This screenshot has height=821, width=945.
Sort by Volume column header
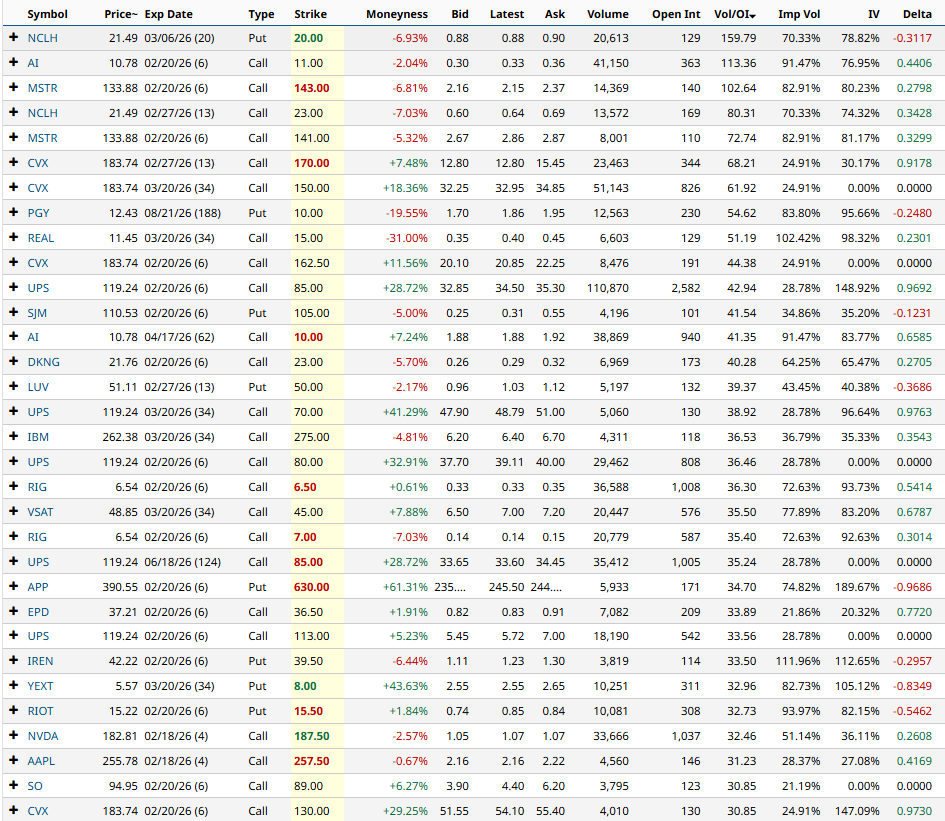tap(608, 14)
